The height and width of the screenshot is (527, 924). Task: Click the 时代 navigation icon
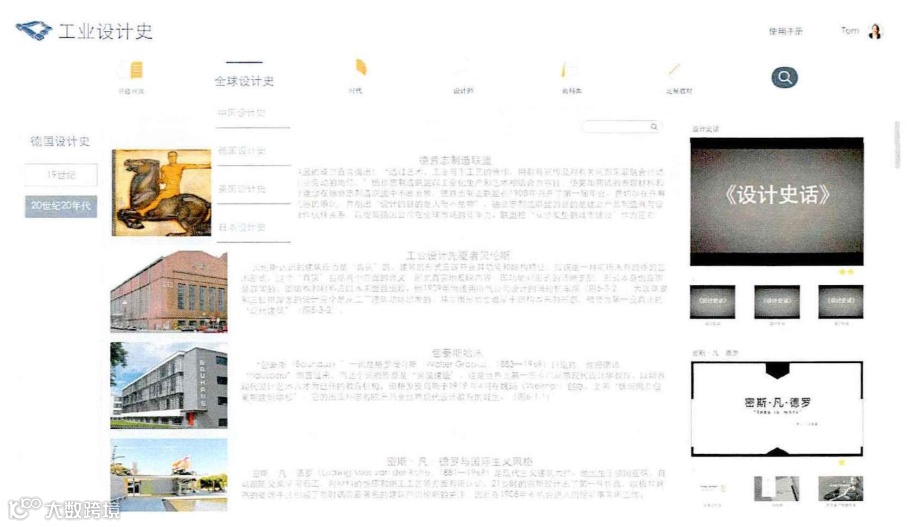click(x=361, y=68)
